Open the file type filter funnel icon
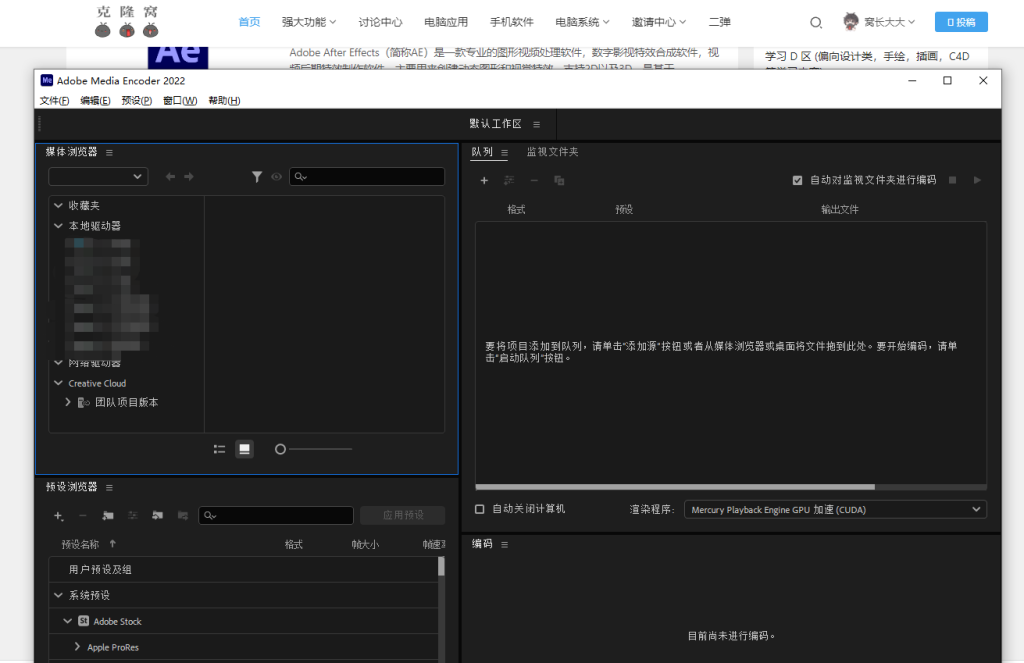Screen dimensions: 1024x663 pyautogui.click(x=257, y=176)
